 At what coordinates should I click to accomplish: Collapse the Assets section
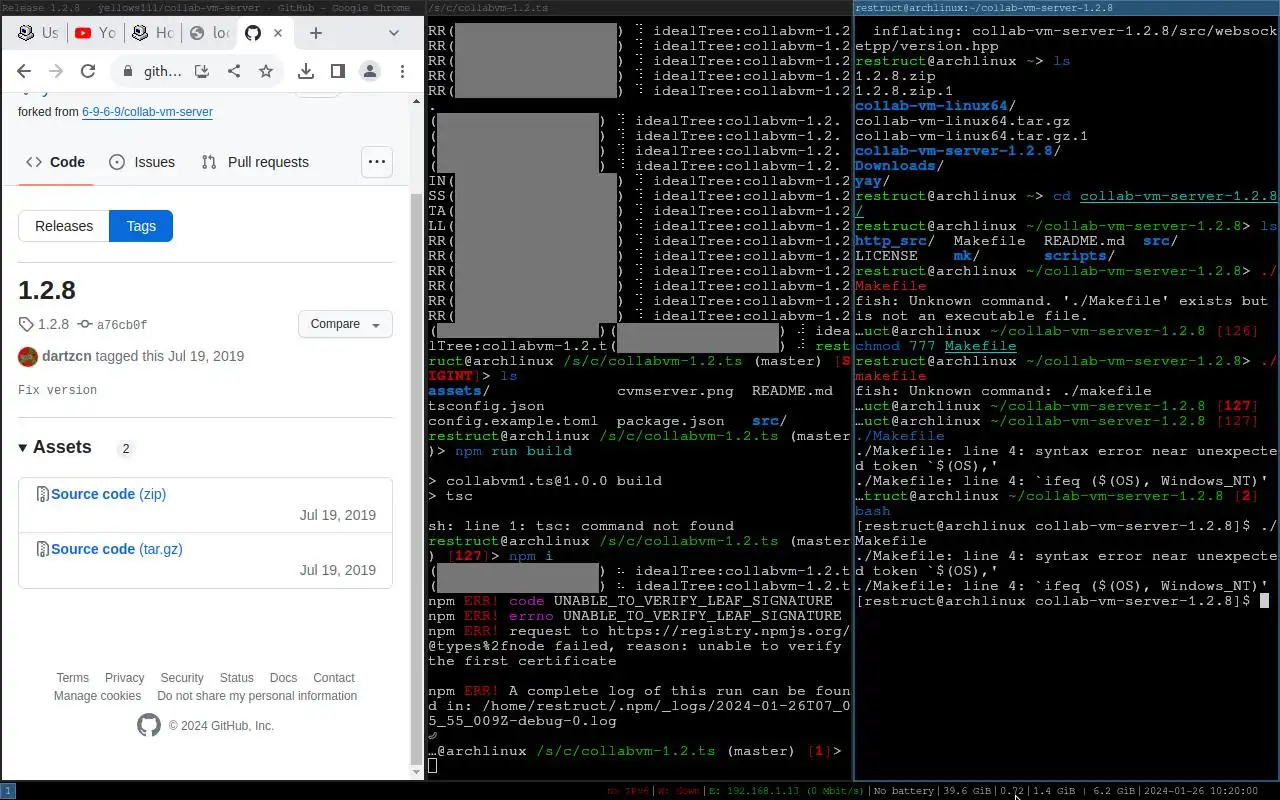point(55,447)
